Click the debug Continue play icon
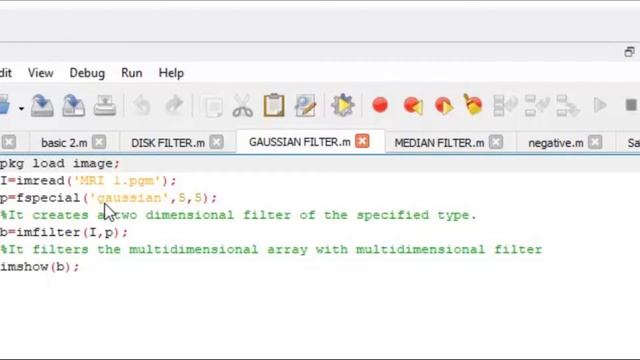Image resolution: width=640 pixels, height=360 pixels. 600,105
